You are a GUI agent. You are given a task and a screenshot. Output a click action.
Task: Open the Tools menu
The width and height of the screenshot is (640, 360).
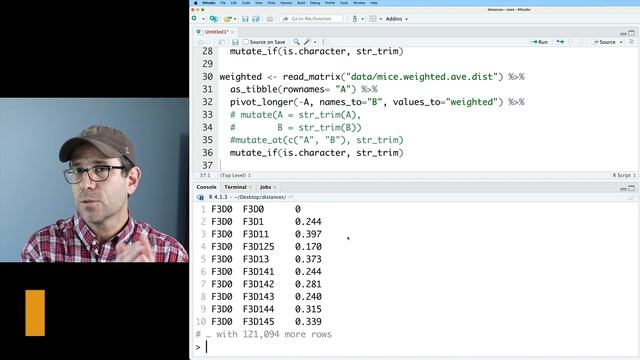[344, 3]
